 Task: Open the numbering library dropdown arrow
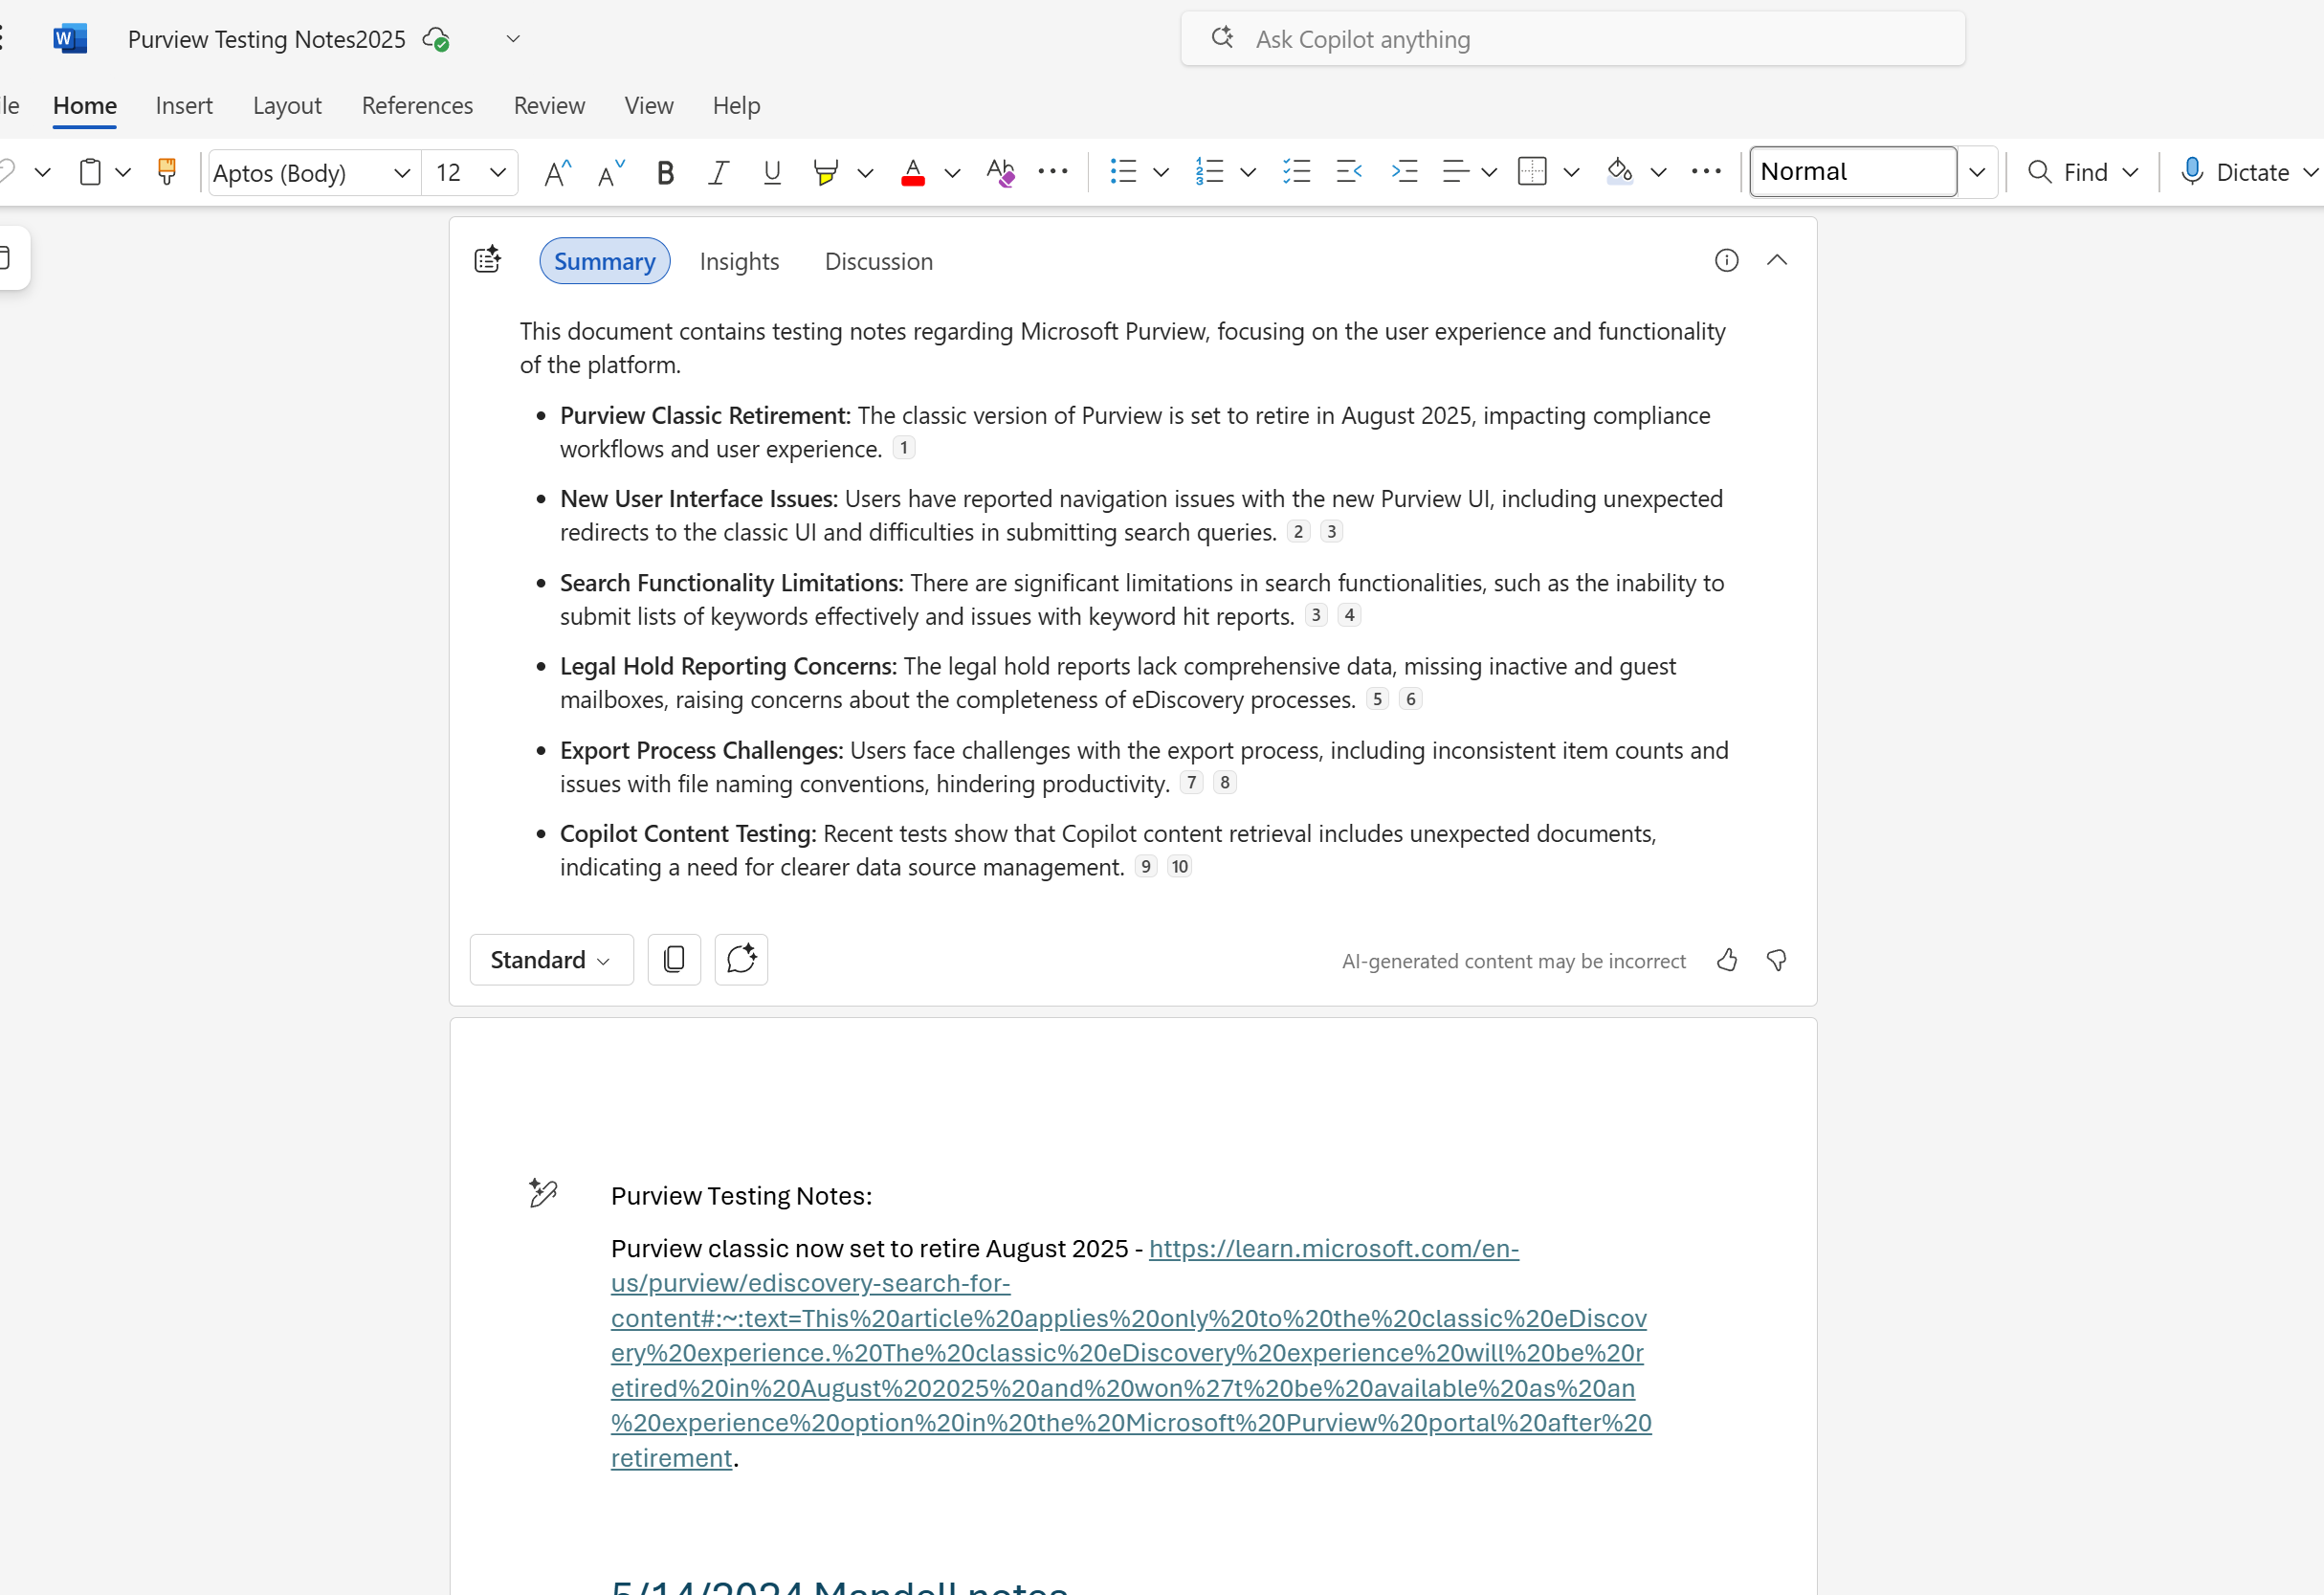(x=1248, y=172)
